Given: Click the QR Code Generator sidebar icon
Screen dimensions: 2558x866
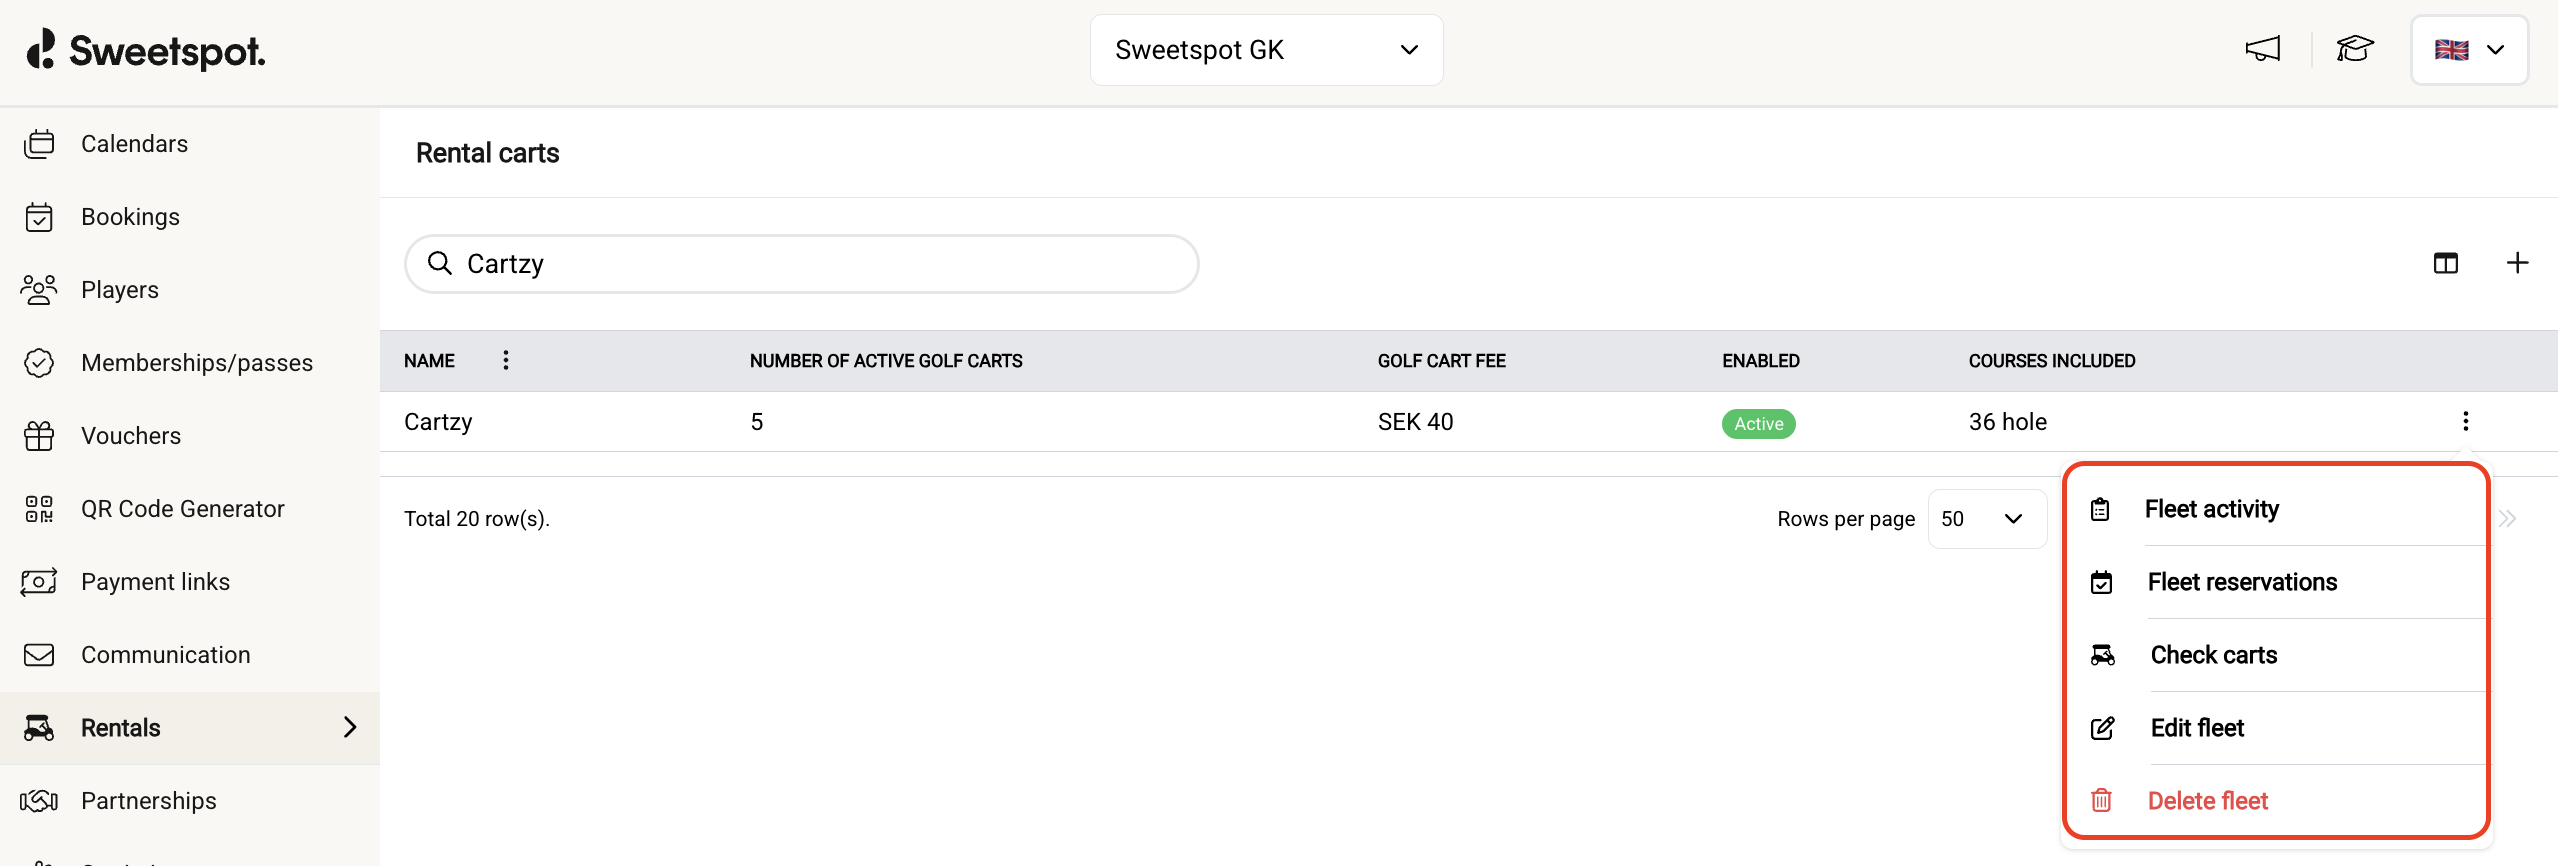Looking at the screenshot, I should (39, 509).
